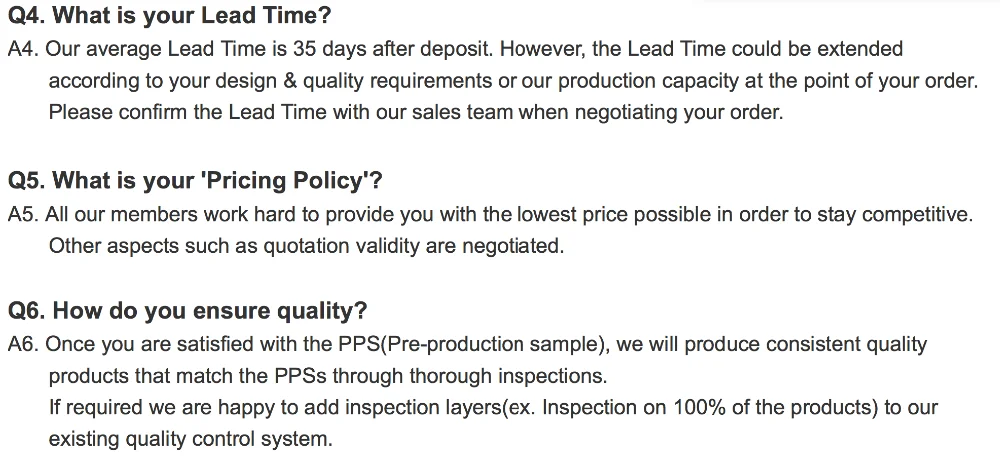Click the 'existing quality control system' line
The image size is (1000, 467).
(x=190, y=439)
